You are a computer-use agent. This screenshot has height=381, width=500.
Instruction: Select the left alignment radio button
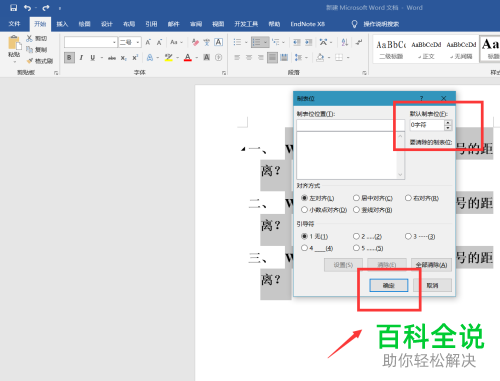[x=304, y=198]
